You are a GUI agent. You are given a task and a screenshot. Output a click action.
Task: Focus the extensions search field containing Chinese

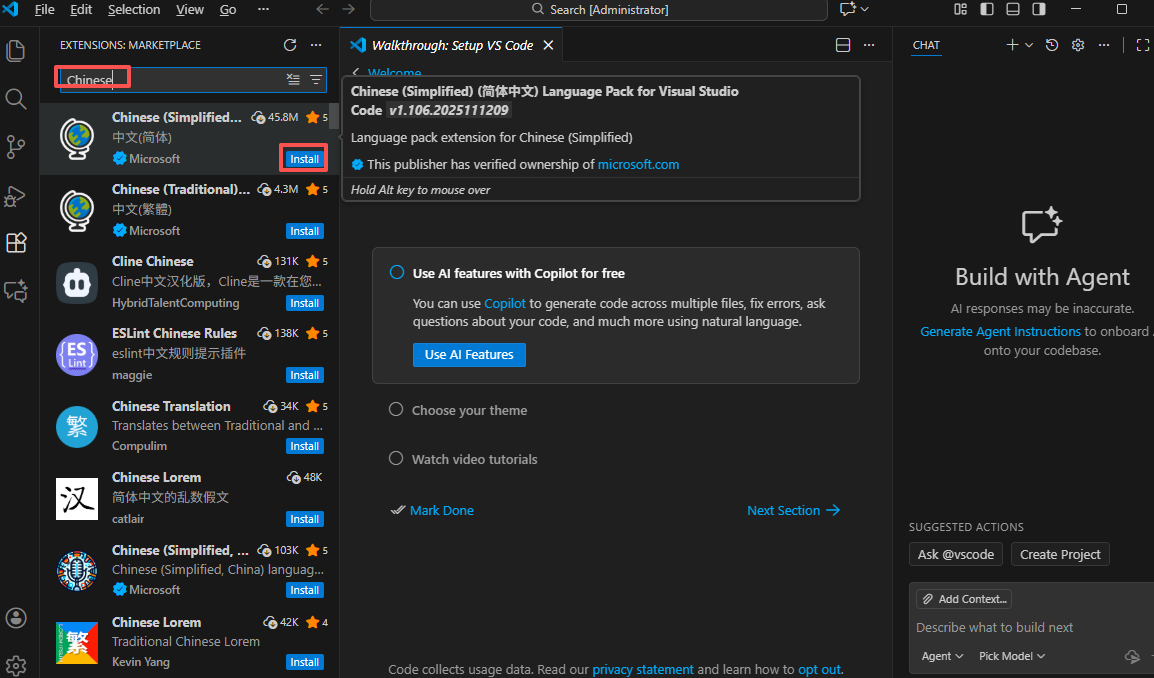tap(193, 80)
